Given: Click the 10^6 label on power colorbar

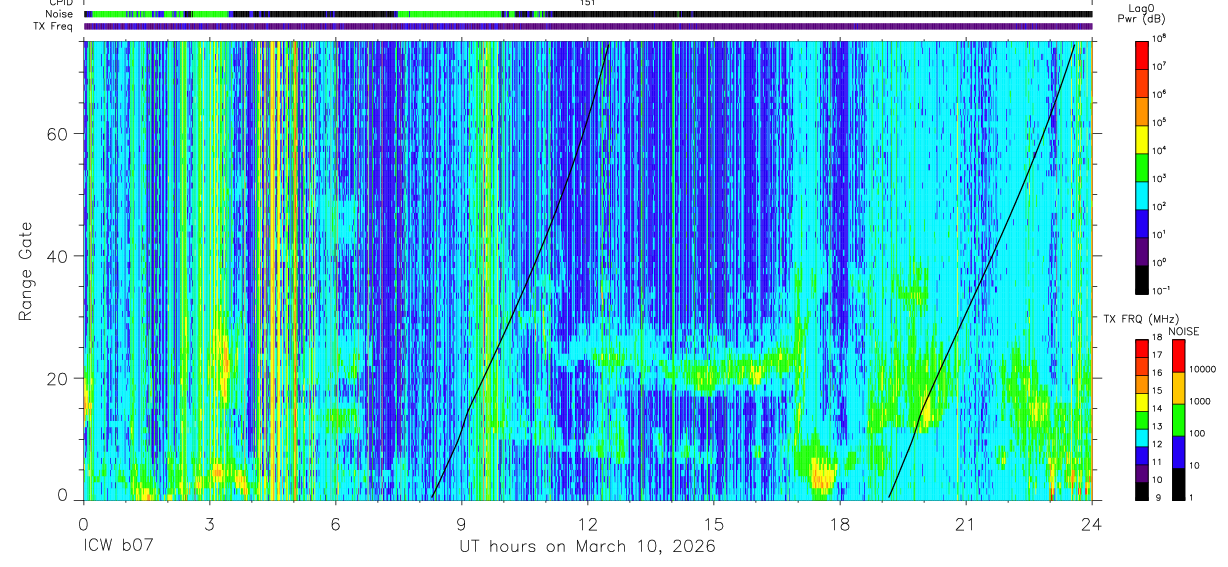Looking at the screenshot, I should click(1160, 94).
